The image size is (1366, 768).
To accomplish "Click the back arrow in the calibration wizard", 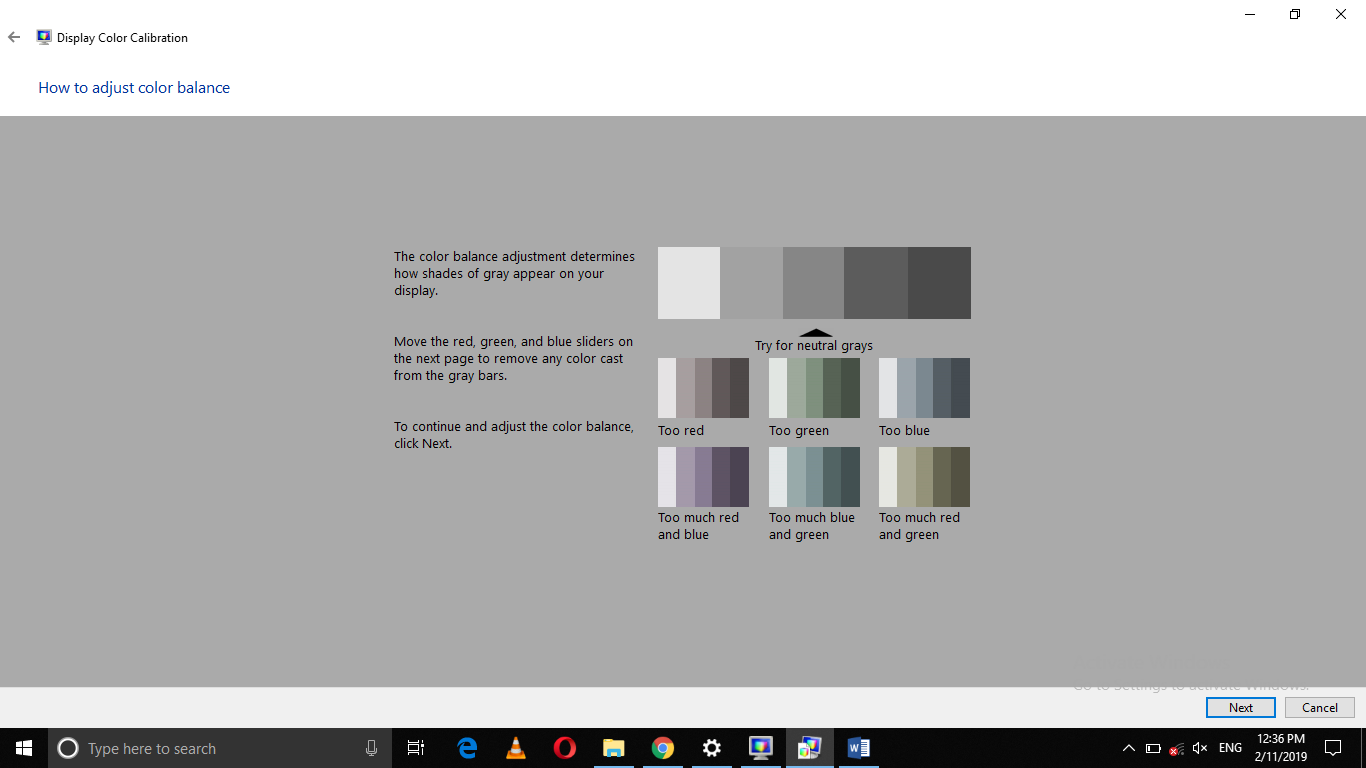I will 14,37.
